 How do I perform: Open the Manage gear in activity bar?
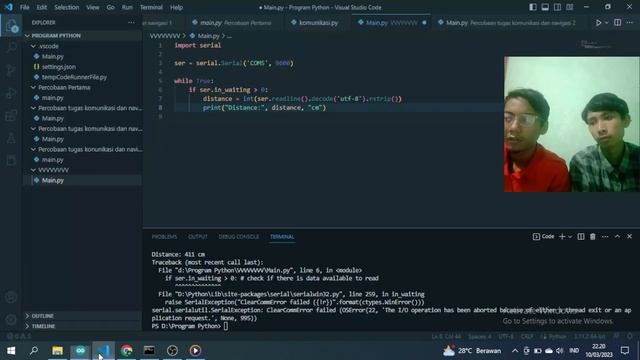click(11, 319)
